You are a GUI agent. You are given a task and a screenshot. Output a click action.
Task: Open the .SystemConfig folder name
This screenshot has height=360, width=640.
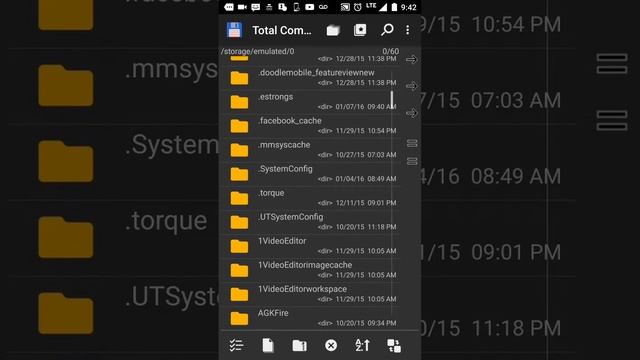[285, 169]
